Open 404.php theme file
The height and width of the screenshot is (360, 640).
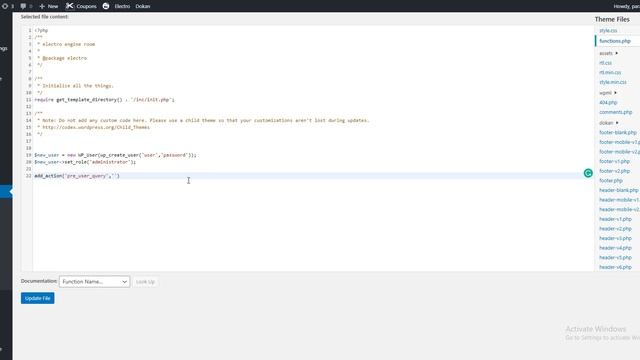[x=608, y=102]
